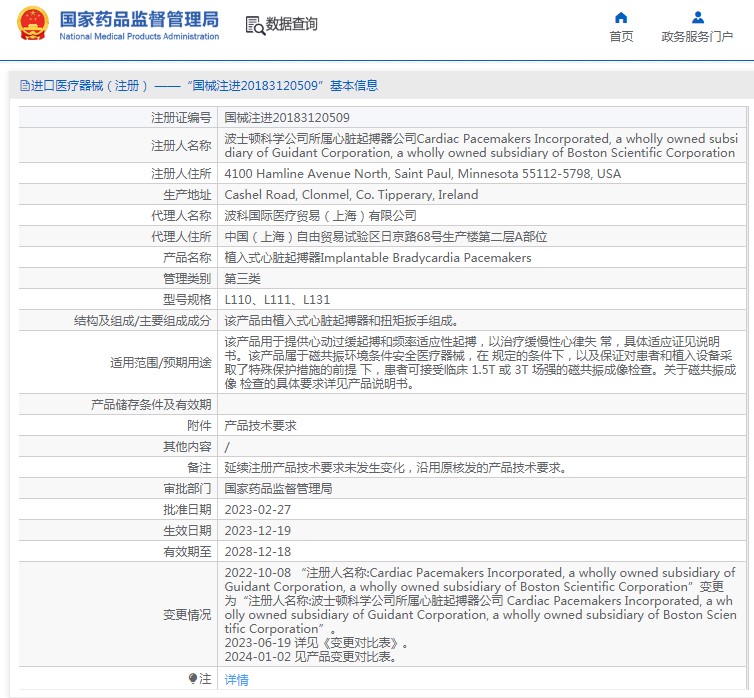The height and width of the screenshot is (698, 754).
Task: Click the document icon before 进口医疗器械
Action: pyautogui.click(x=25, y=86)
